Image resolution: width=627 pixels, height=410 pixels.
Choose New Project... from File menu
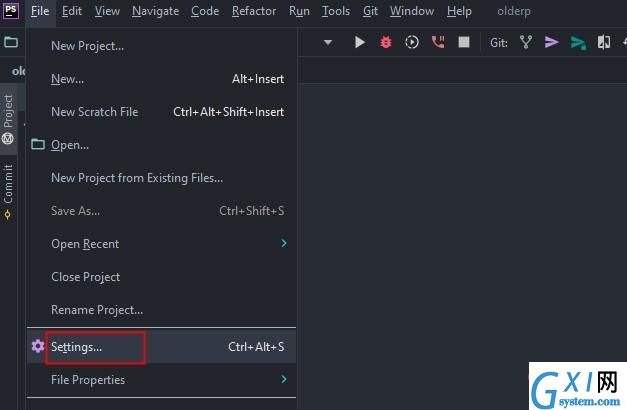162,46
